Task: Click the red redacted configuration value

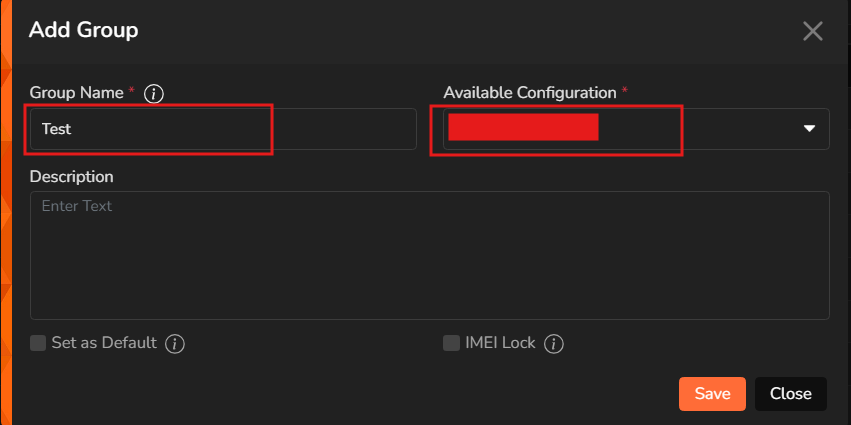Action: (x=523, y=128)
